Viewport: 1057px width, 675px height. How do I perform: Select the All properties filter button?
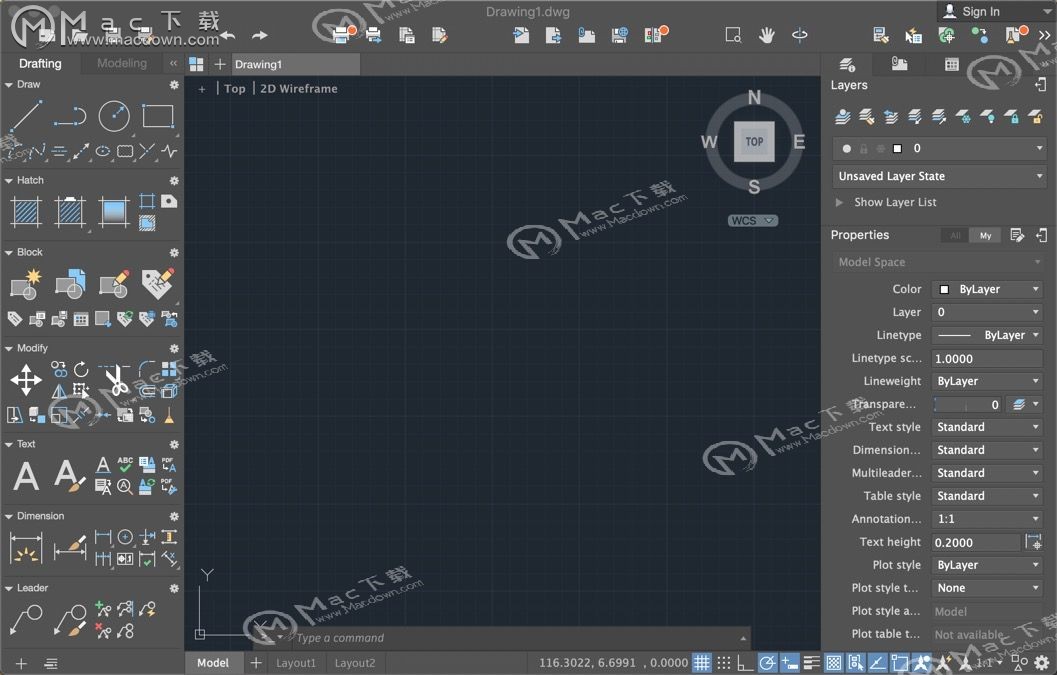pos(955,235)
